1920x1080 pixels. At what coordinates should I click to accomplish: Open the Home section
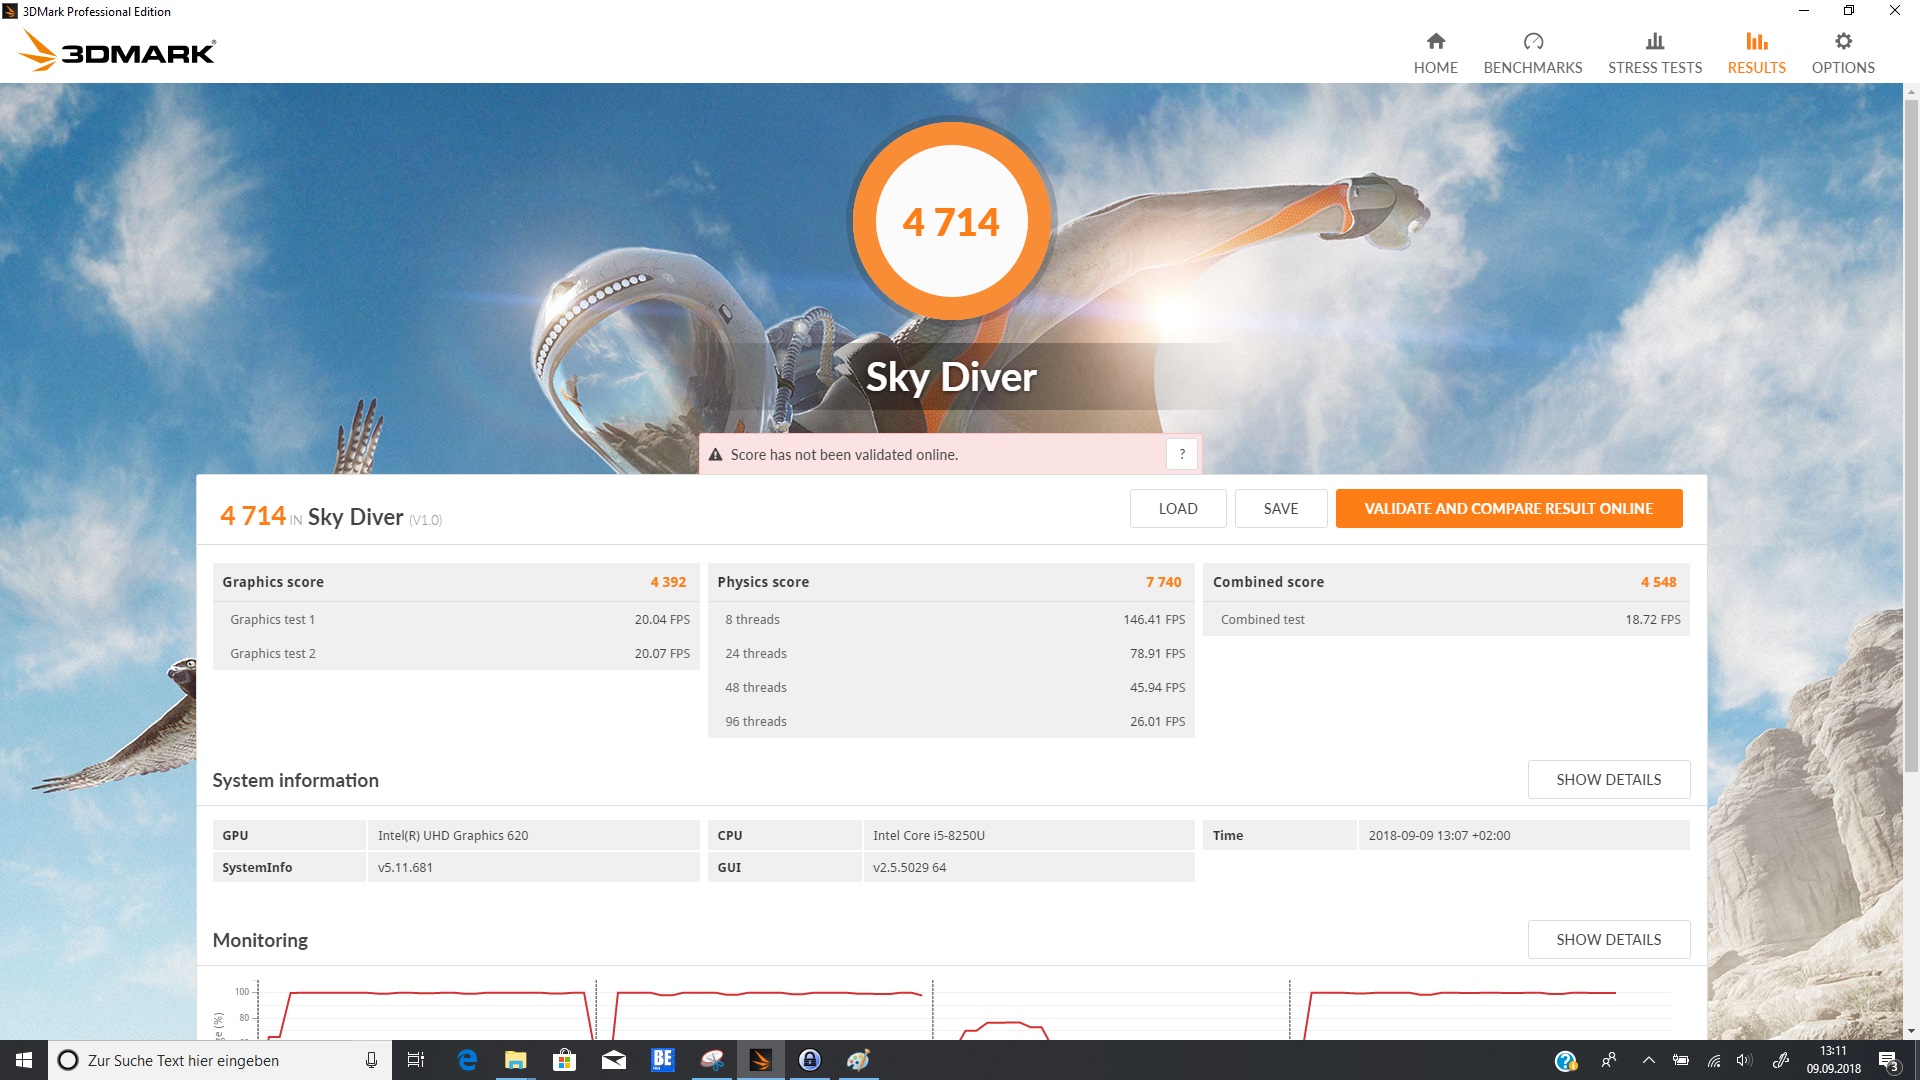pyautogui.click(x=1435, y=53)
